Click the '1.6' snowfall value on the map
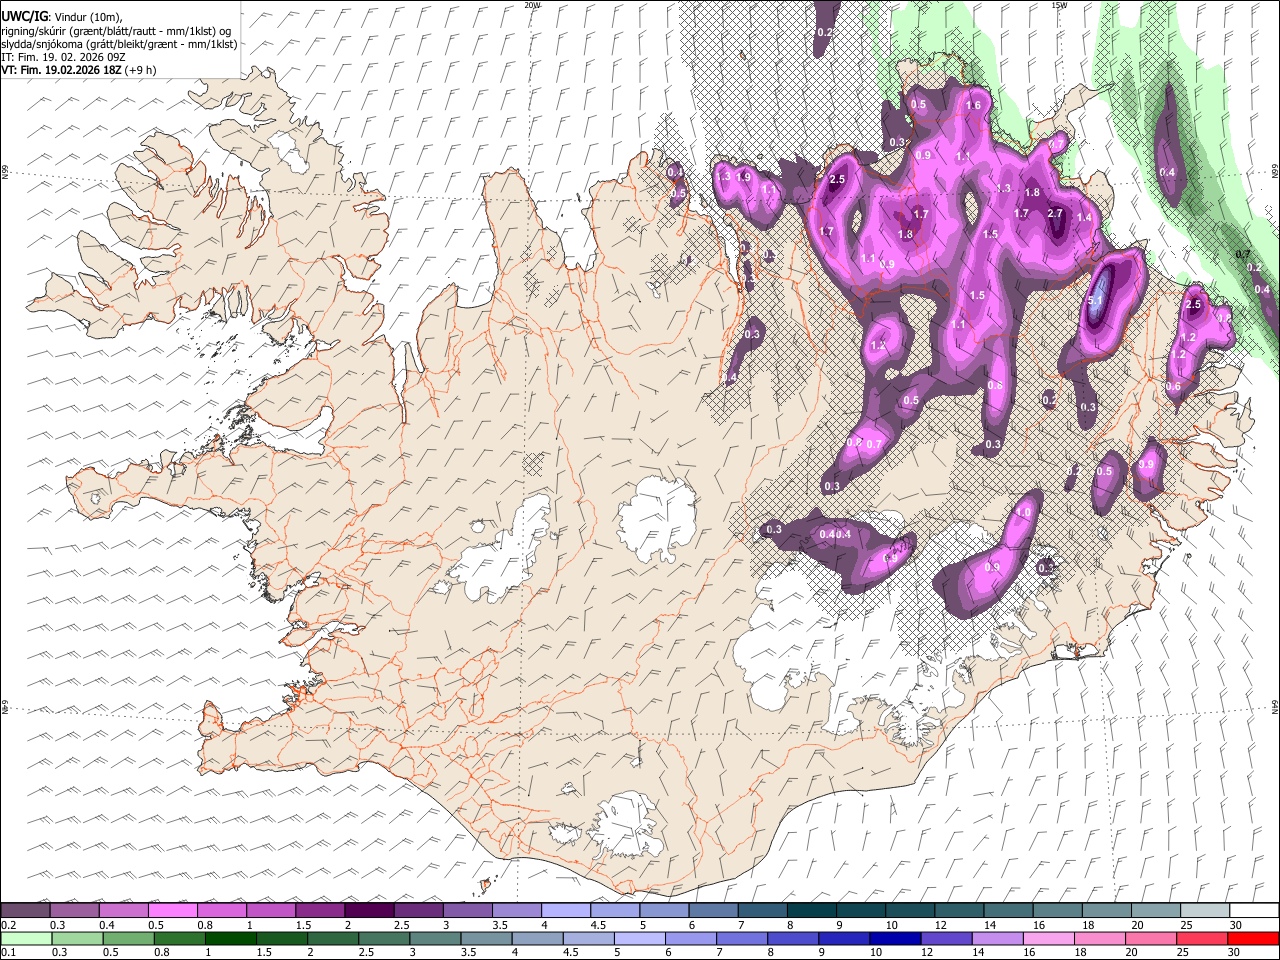This screenshot has height=960, width=1280. 973,105
